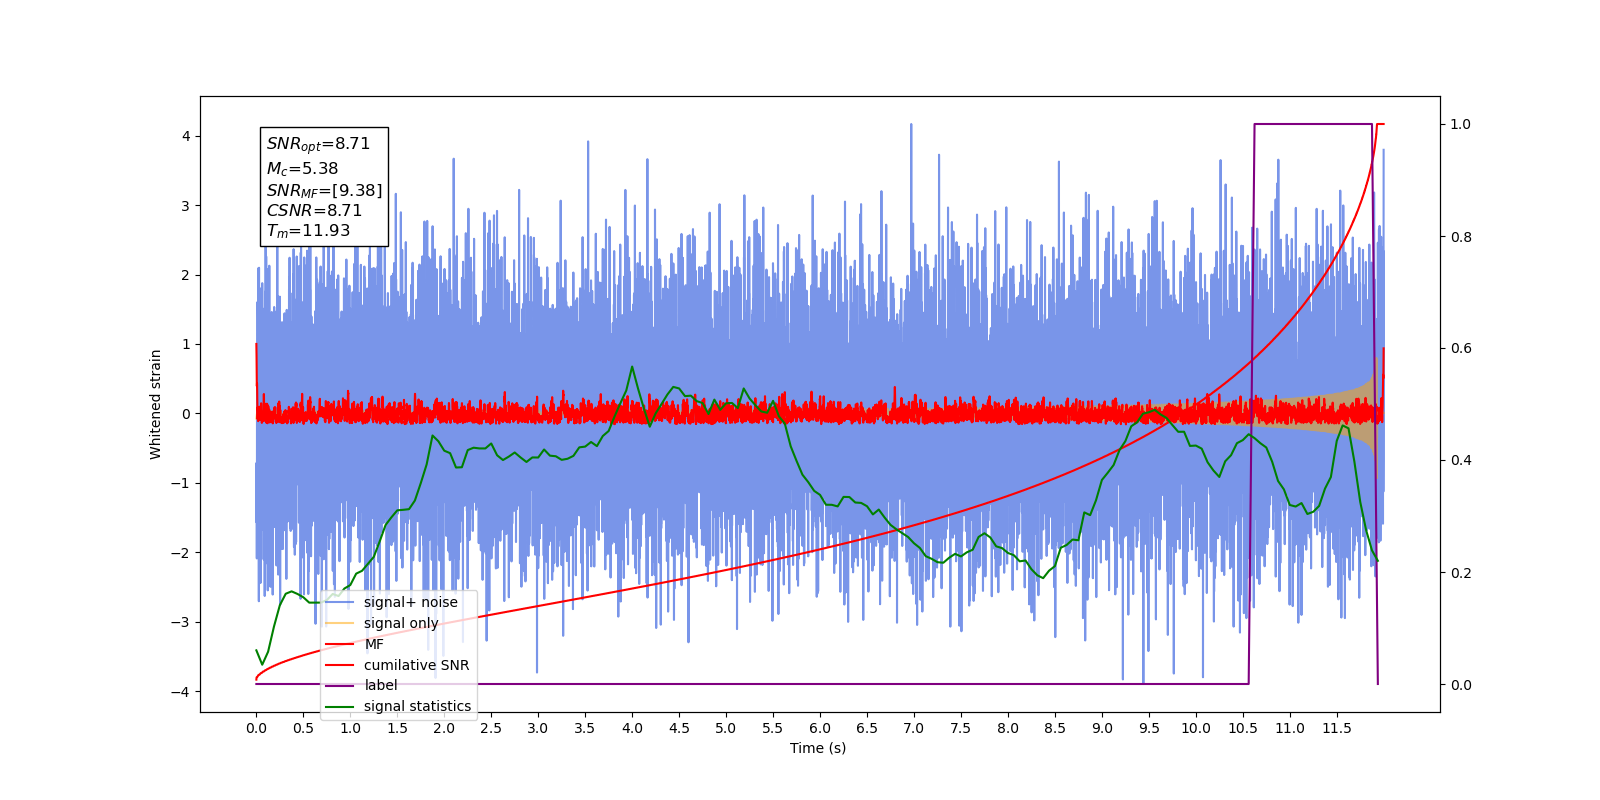
Task: Click the −1 tick on strain axis
Action: [x=180, y=483]
